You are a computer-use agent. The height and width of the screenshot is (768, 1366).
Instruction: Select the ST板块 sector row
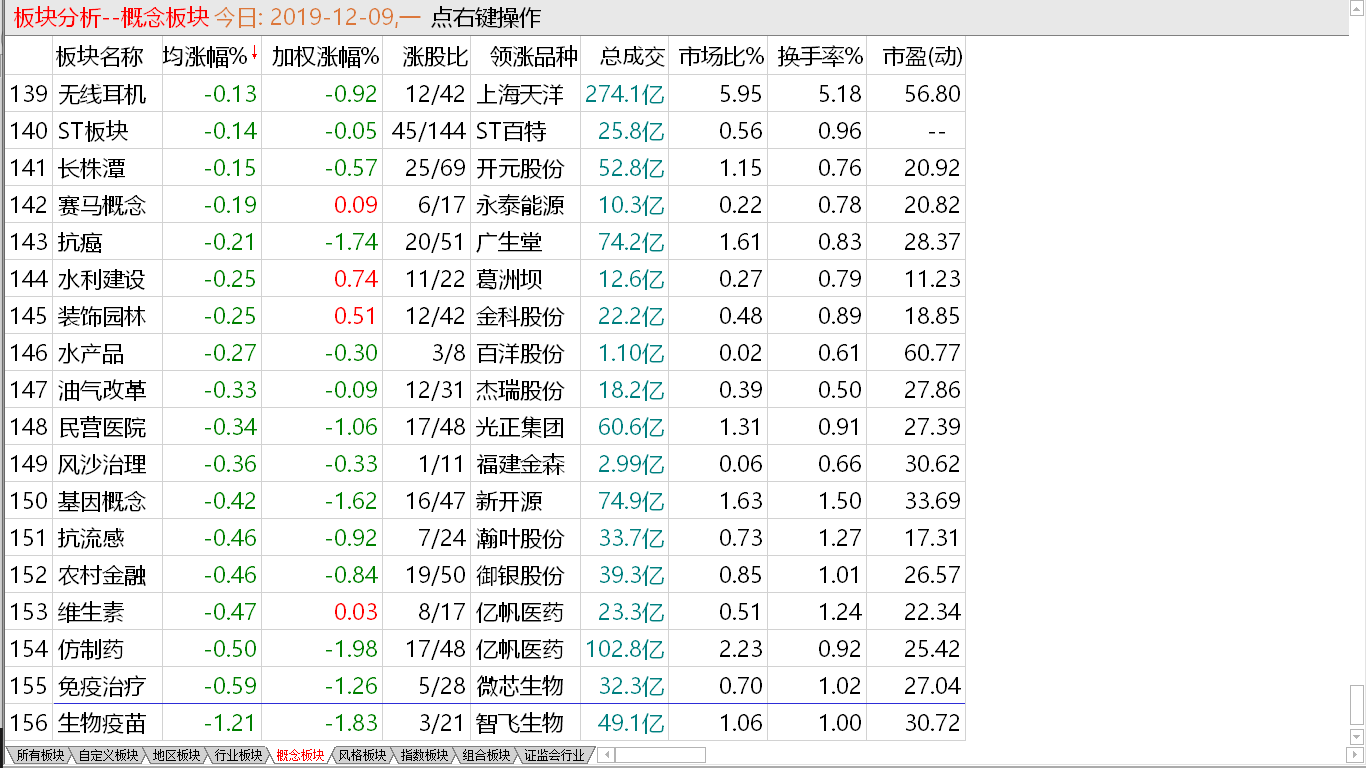485,131
